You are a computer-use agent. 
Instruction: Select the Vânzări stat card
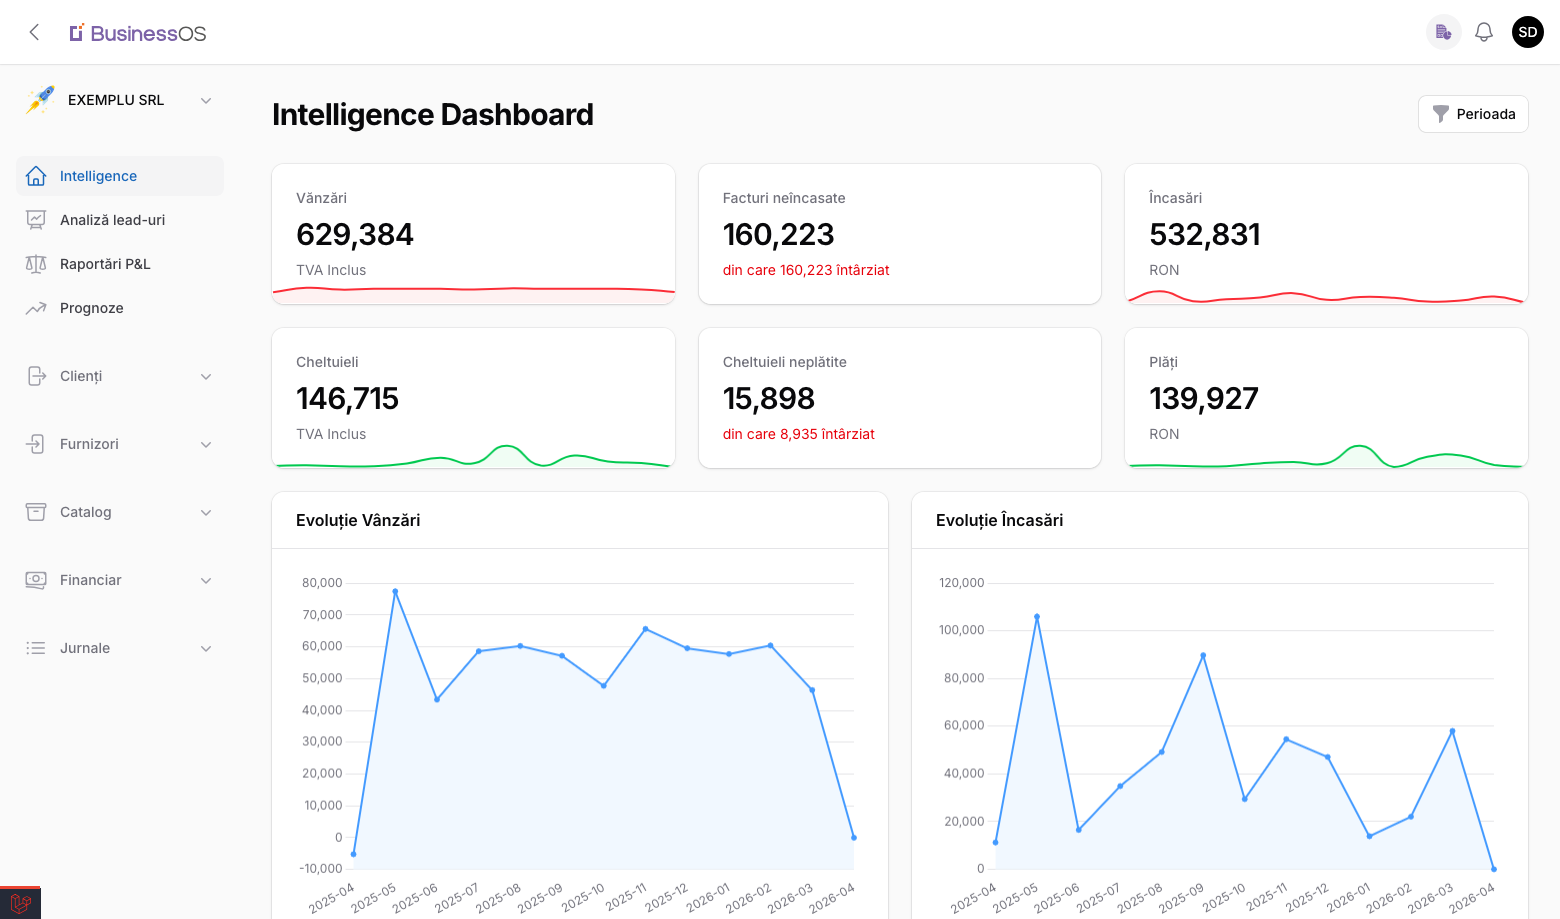(473, 234)
